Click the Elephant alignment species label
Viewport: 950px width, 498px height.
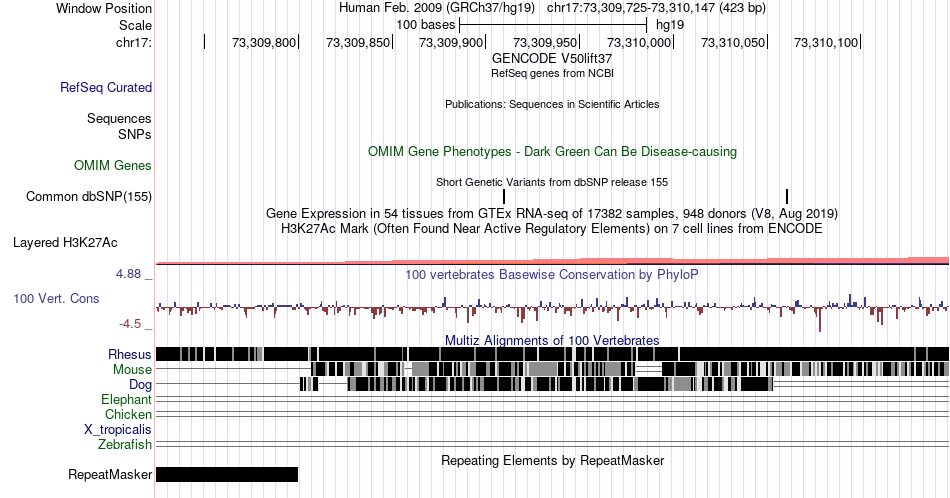[x=126, y=399]
